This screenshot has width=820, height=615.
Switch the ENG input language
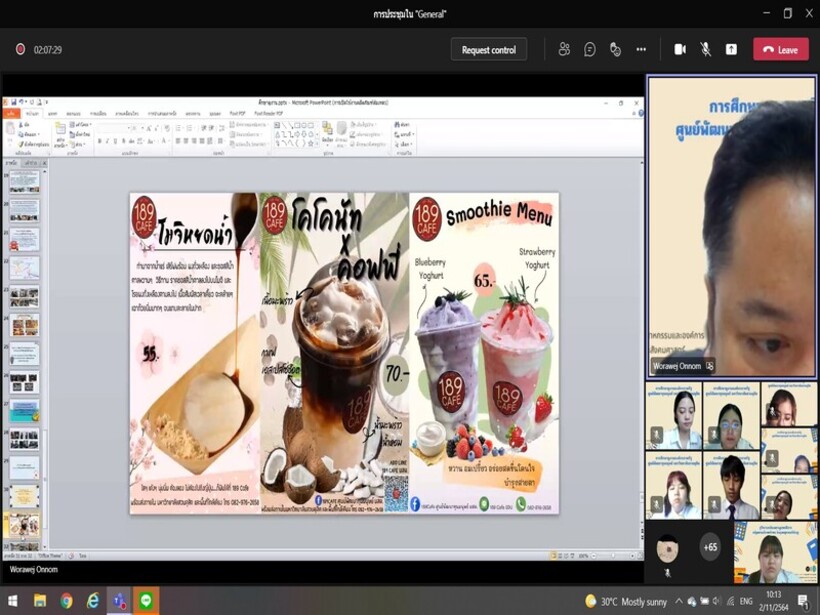pyautogui.click(x=746, y=601)
